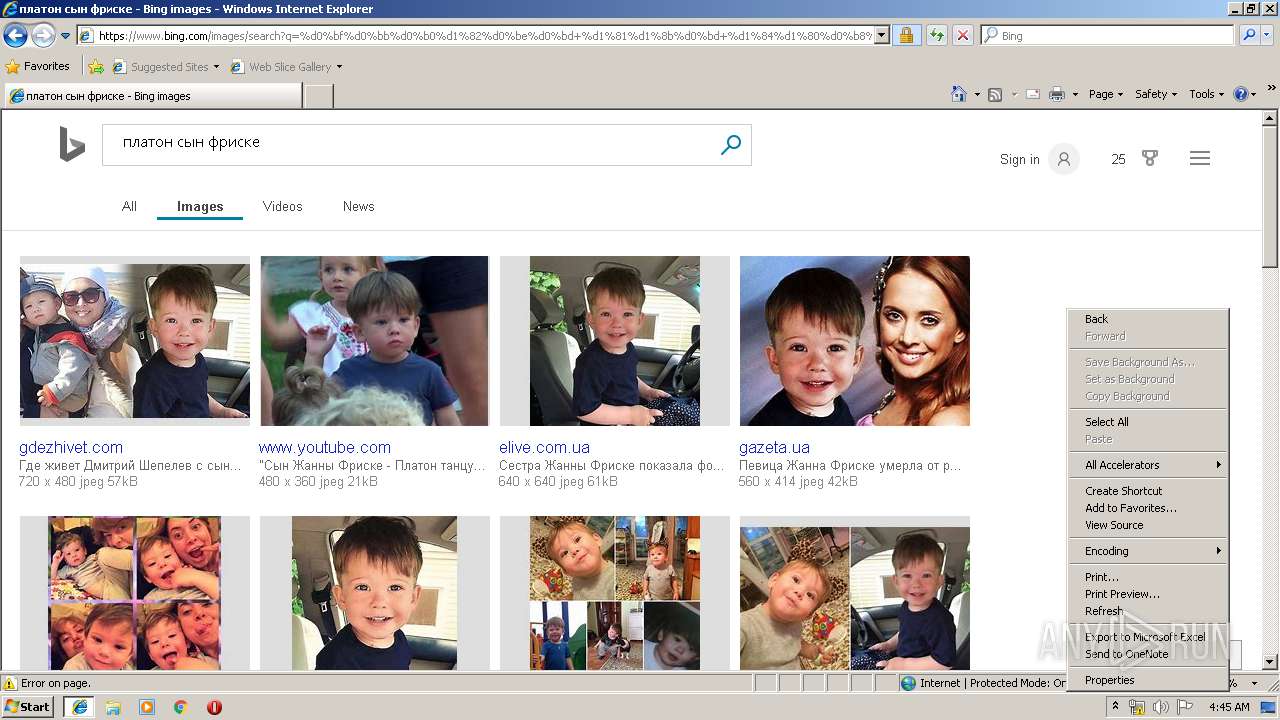1280x720 pixels.
Task: Click the Print icon in command bar
Action: (1056, 94)
